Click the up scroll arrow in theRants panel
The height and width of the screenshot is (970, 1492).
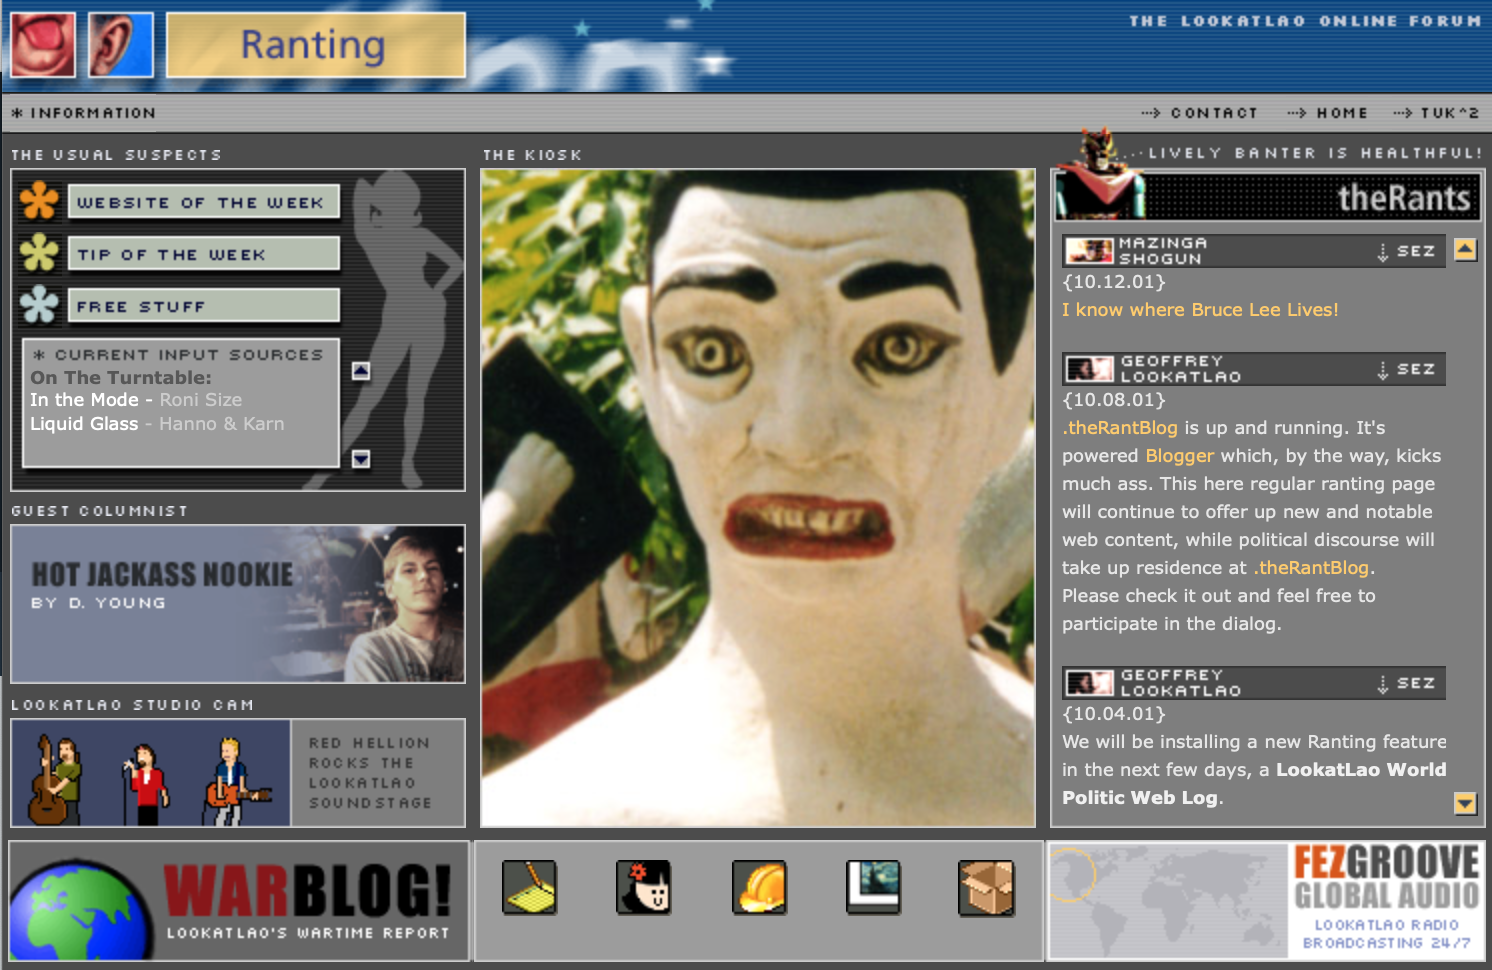[1465, 251]
